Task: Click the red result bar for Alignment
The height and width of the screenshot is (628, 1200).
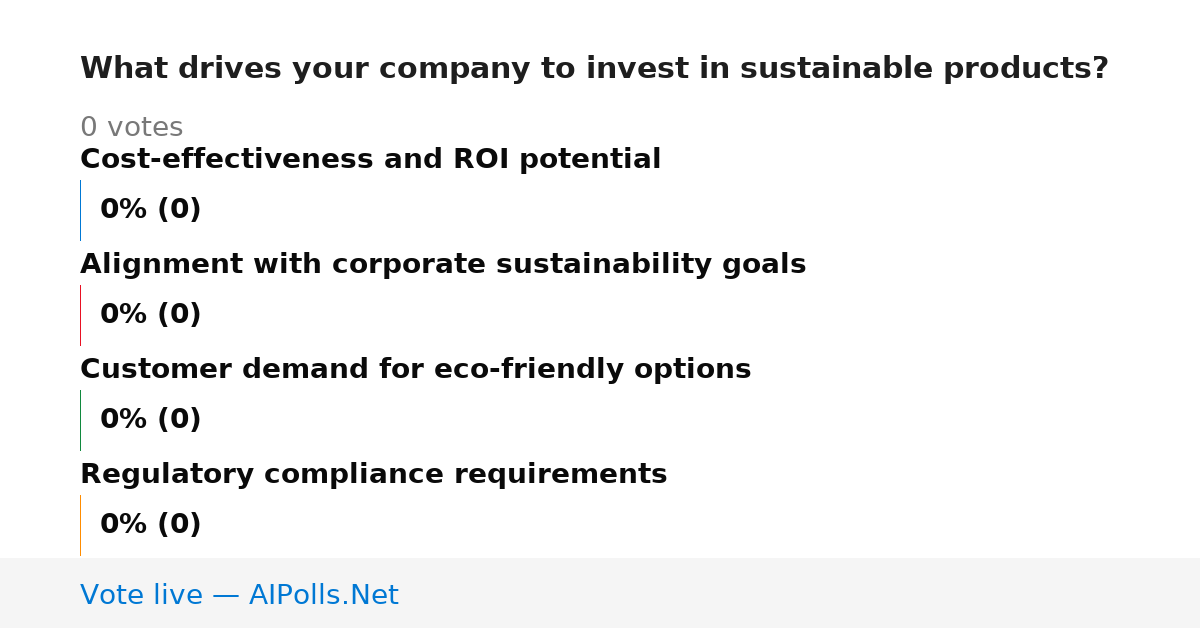Action: 80,315
